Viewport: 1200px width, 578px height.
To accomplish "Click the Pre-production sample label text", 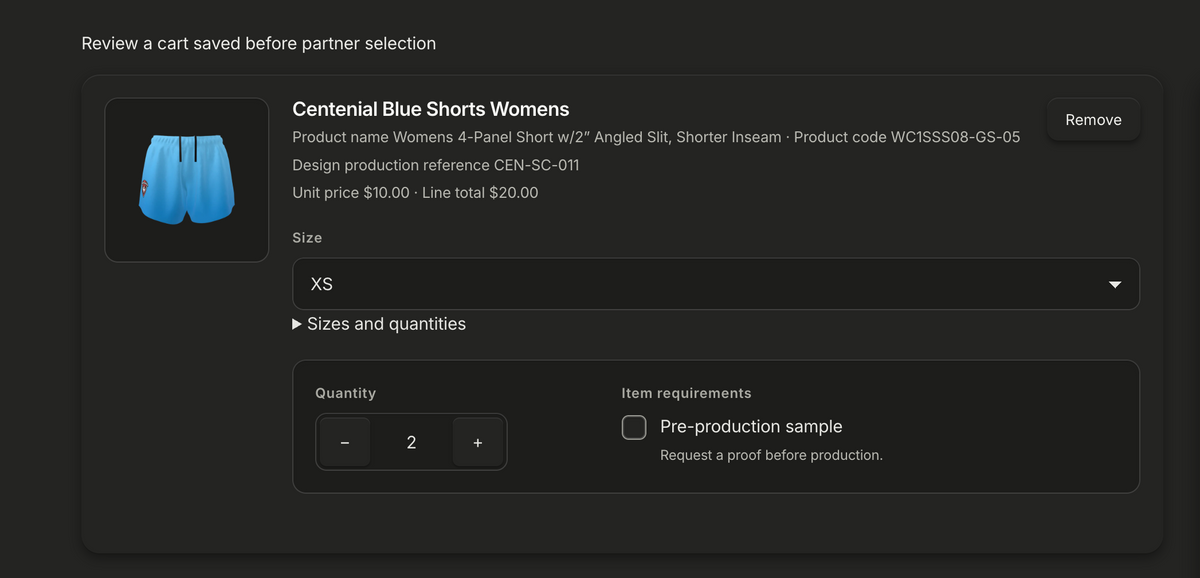I will click(x=751, y=427).
